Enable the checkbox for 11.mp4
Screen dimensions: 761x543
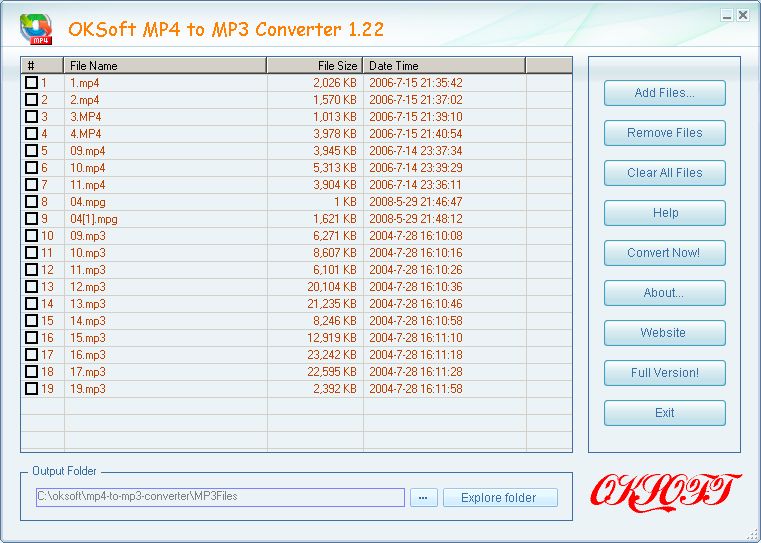click(32, 184)
